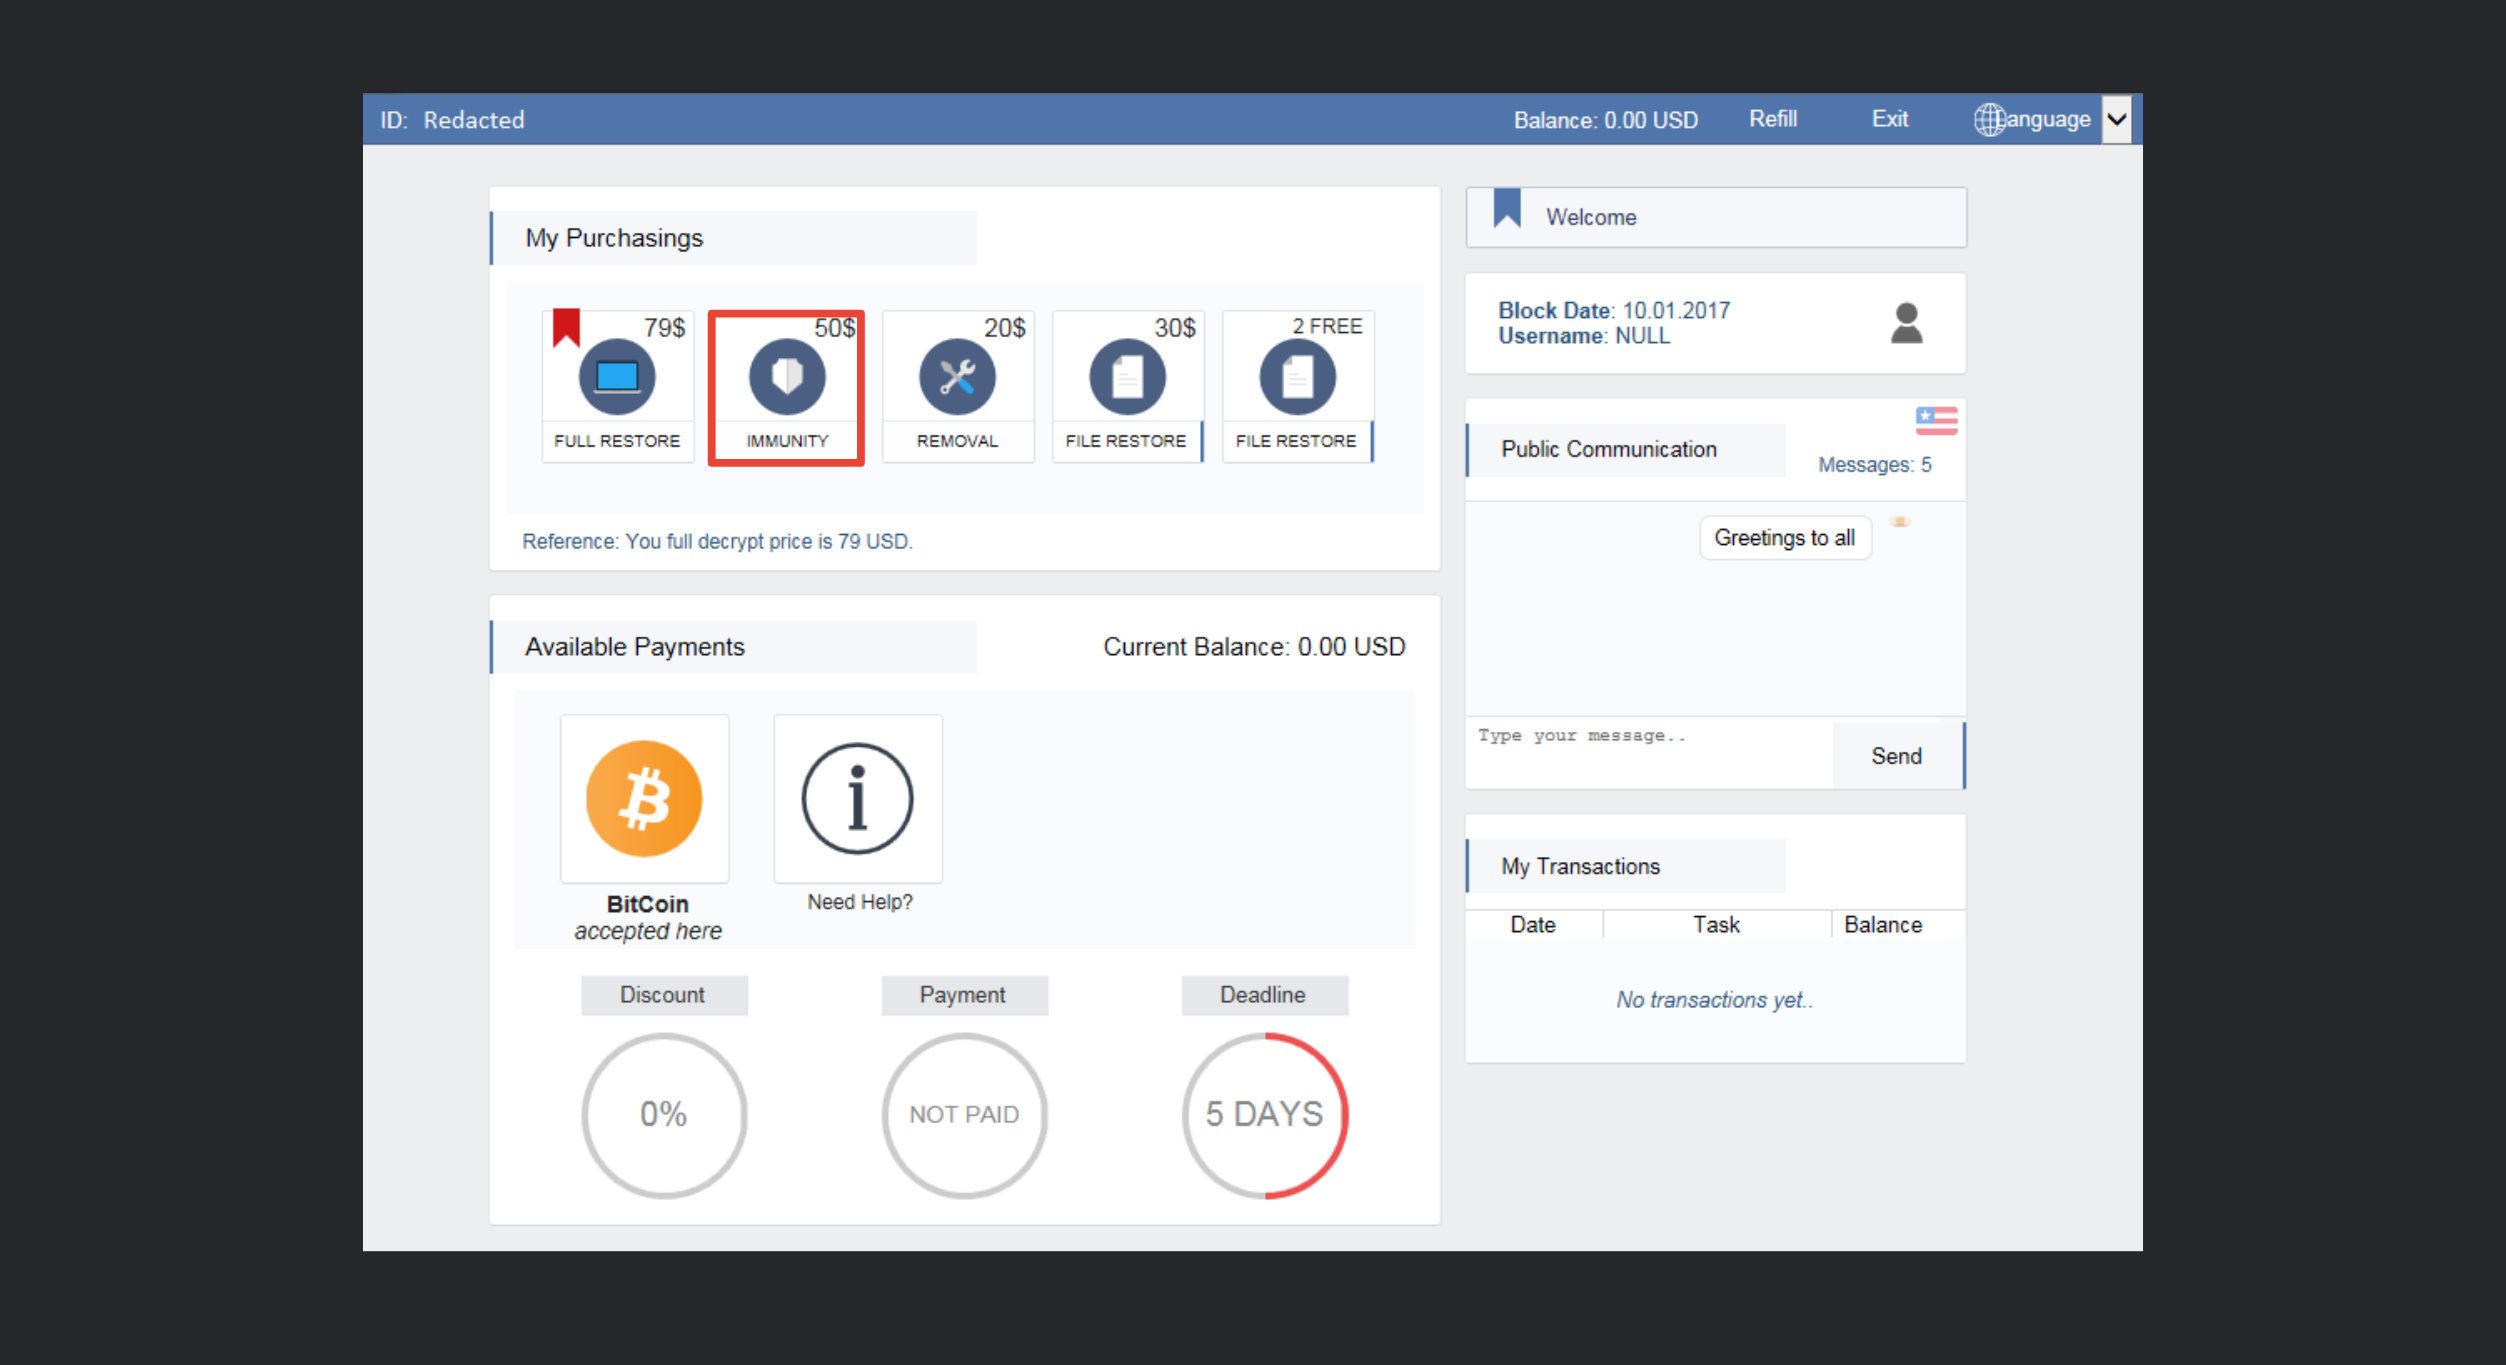Screen dimensions: 2506x1365
Task: Click the US flag language icon
Action: (1936, 420)
